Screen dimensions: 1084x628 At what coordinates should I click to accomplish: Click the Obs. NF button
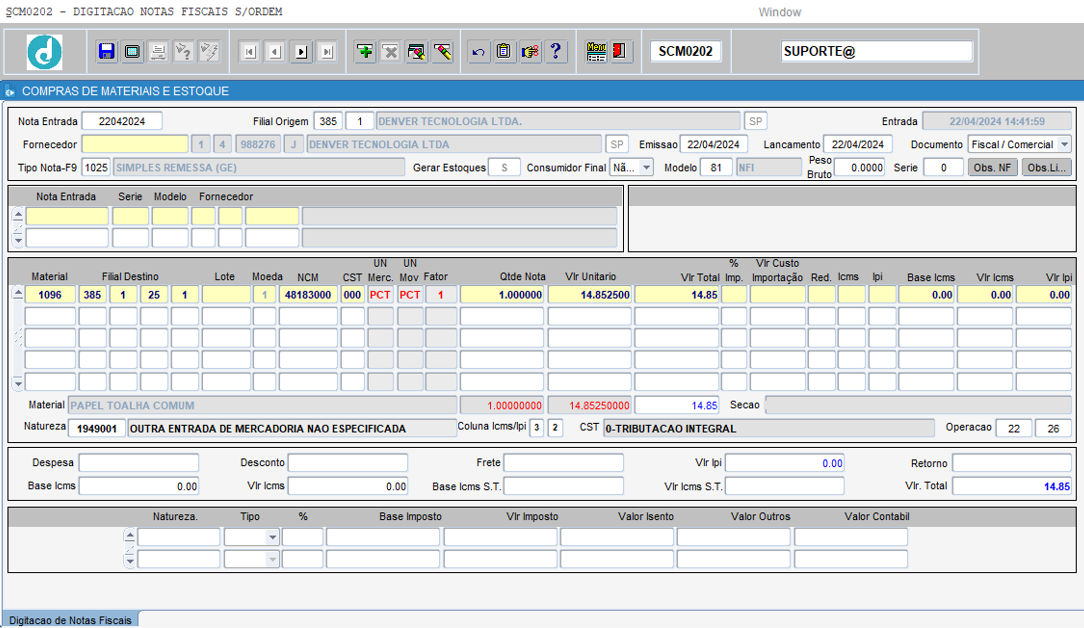point(992,167)
